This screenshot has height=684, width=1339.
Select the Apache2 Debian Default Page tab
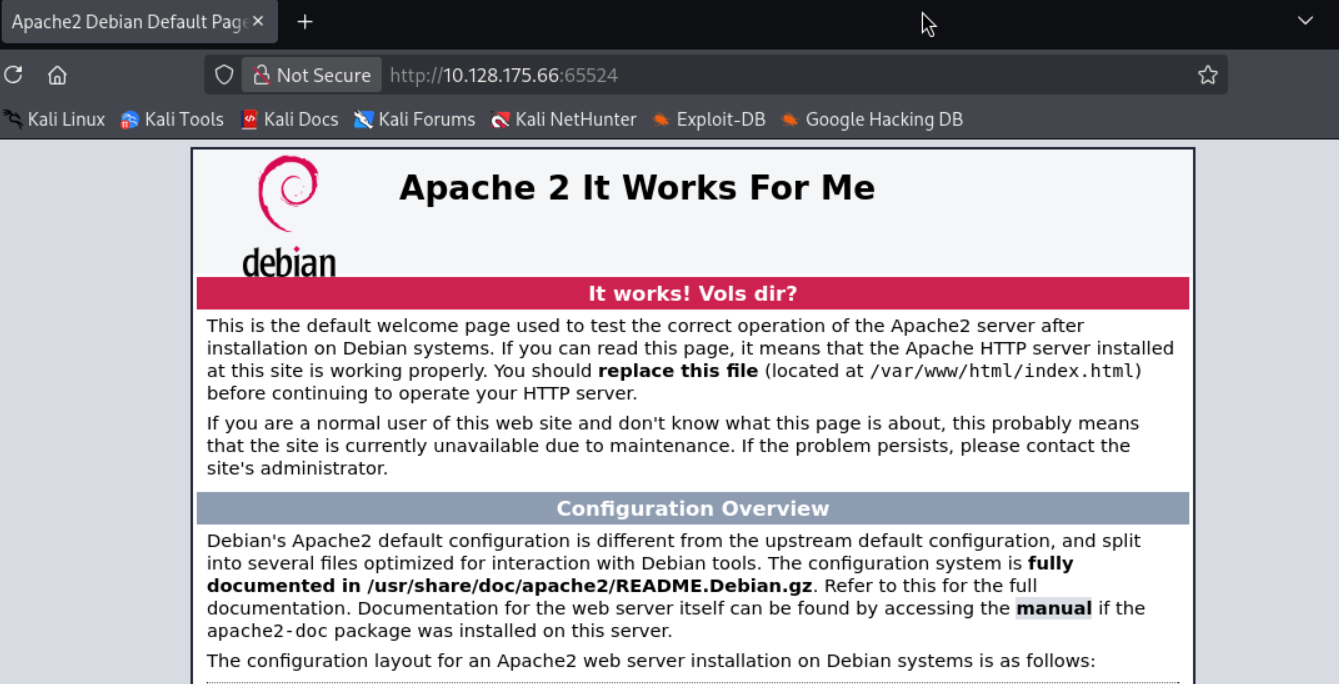[x=140, y=21]
